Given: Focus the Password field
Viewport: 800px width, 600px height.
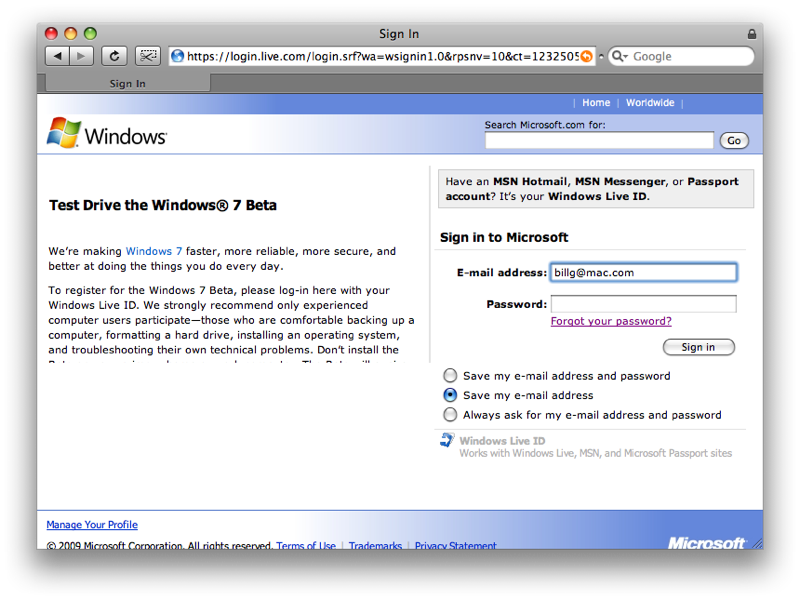Looking at the screenshot, I should coord(643,304).
